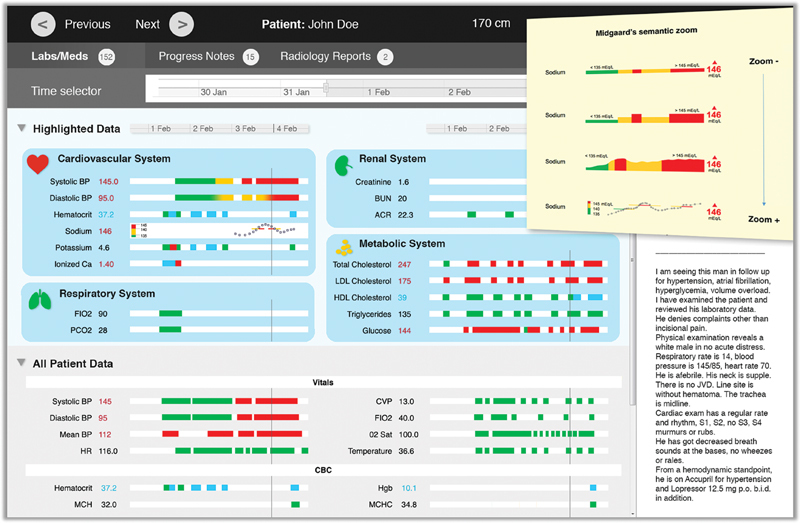This screenshot has height=523, width=800.
Task: Select the ACR 22.3 row
Action: tap(450, 215)
